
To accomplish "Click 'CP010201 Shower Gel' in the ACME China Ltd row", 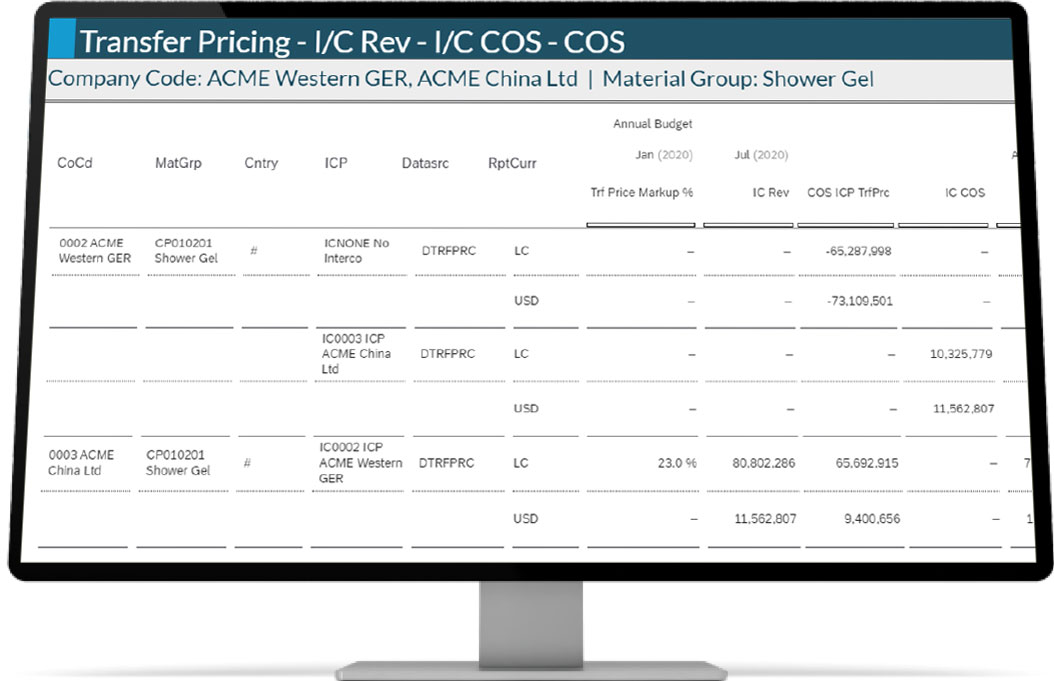I will pyautogui.click(x=178, y=463).
